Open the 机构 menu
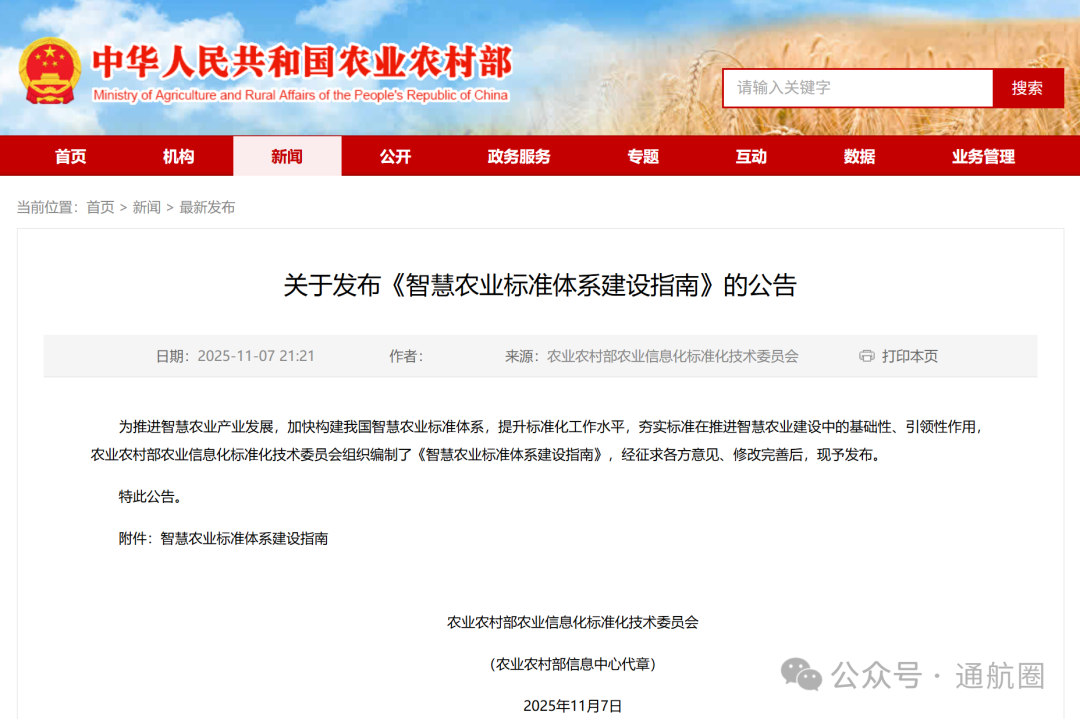Screen dimensions: 1080x719 (x=177, y=156)
